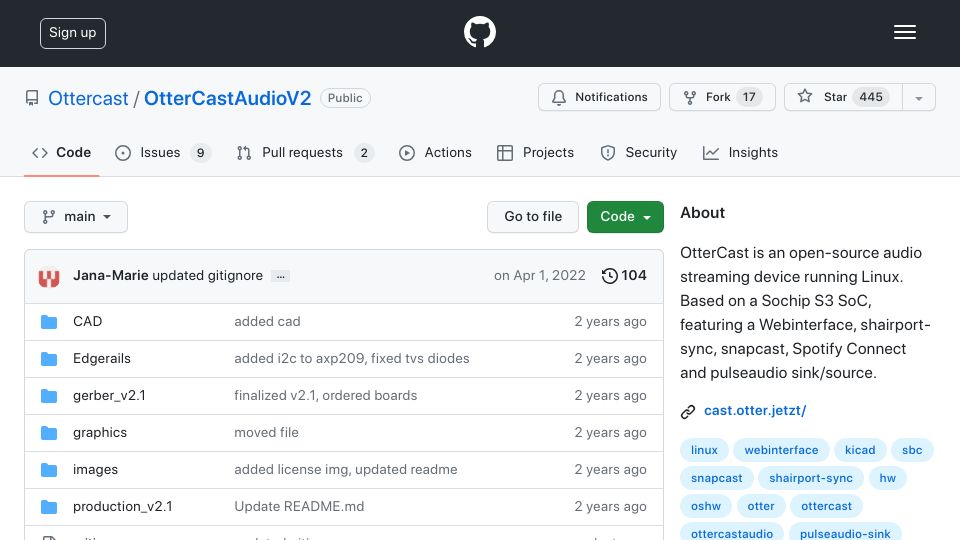
Task: Open the 'added cad' commit message
Action: pyautogui.click(x=267, y=321)
